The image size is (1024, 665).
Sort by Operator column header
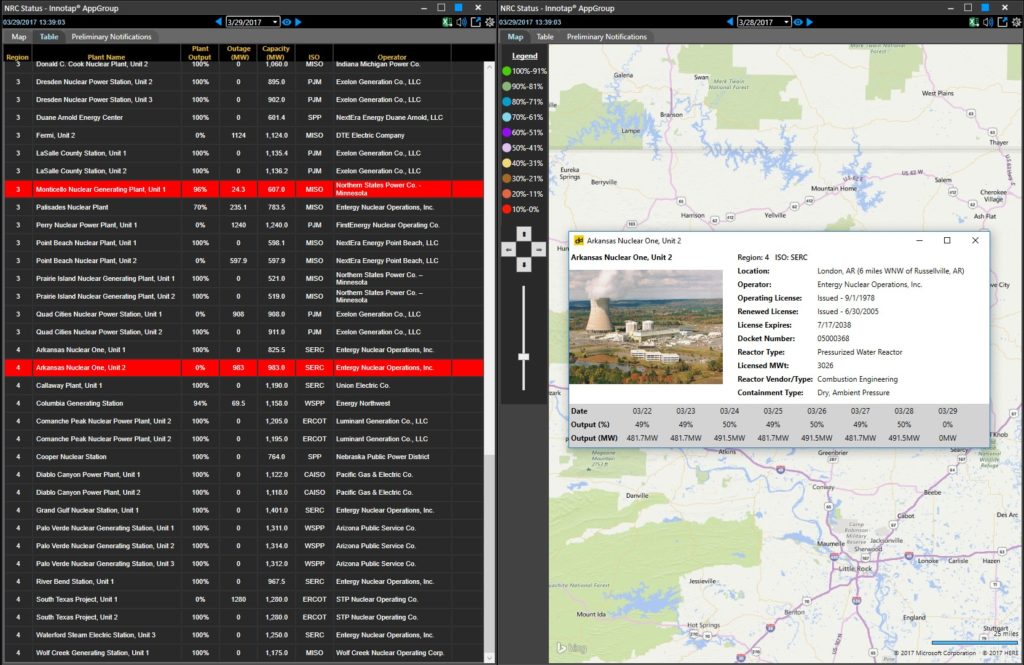coord(392,57)
